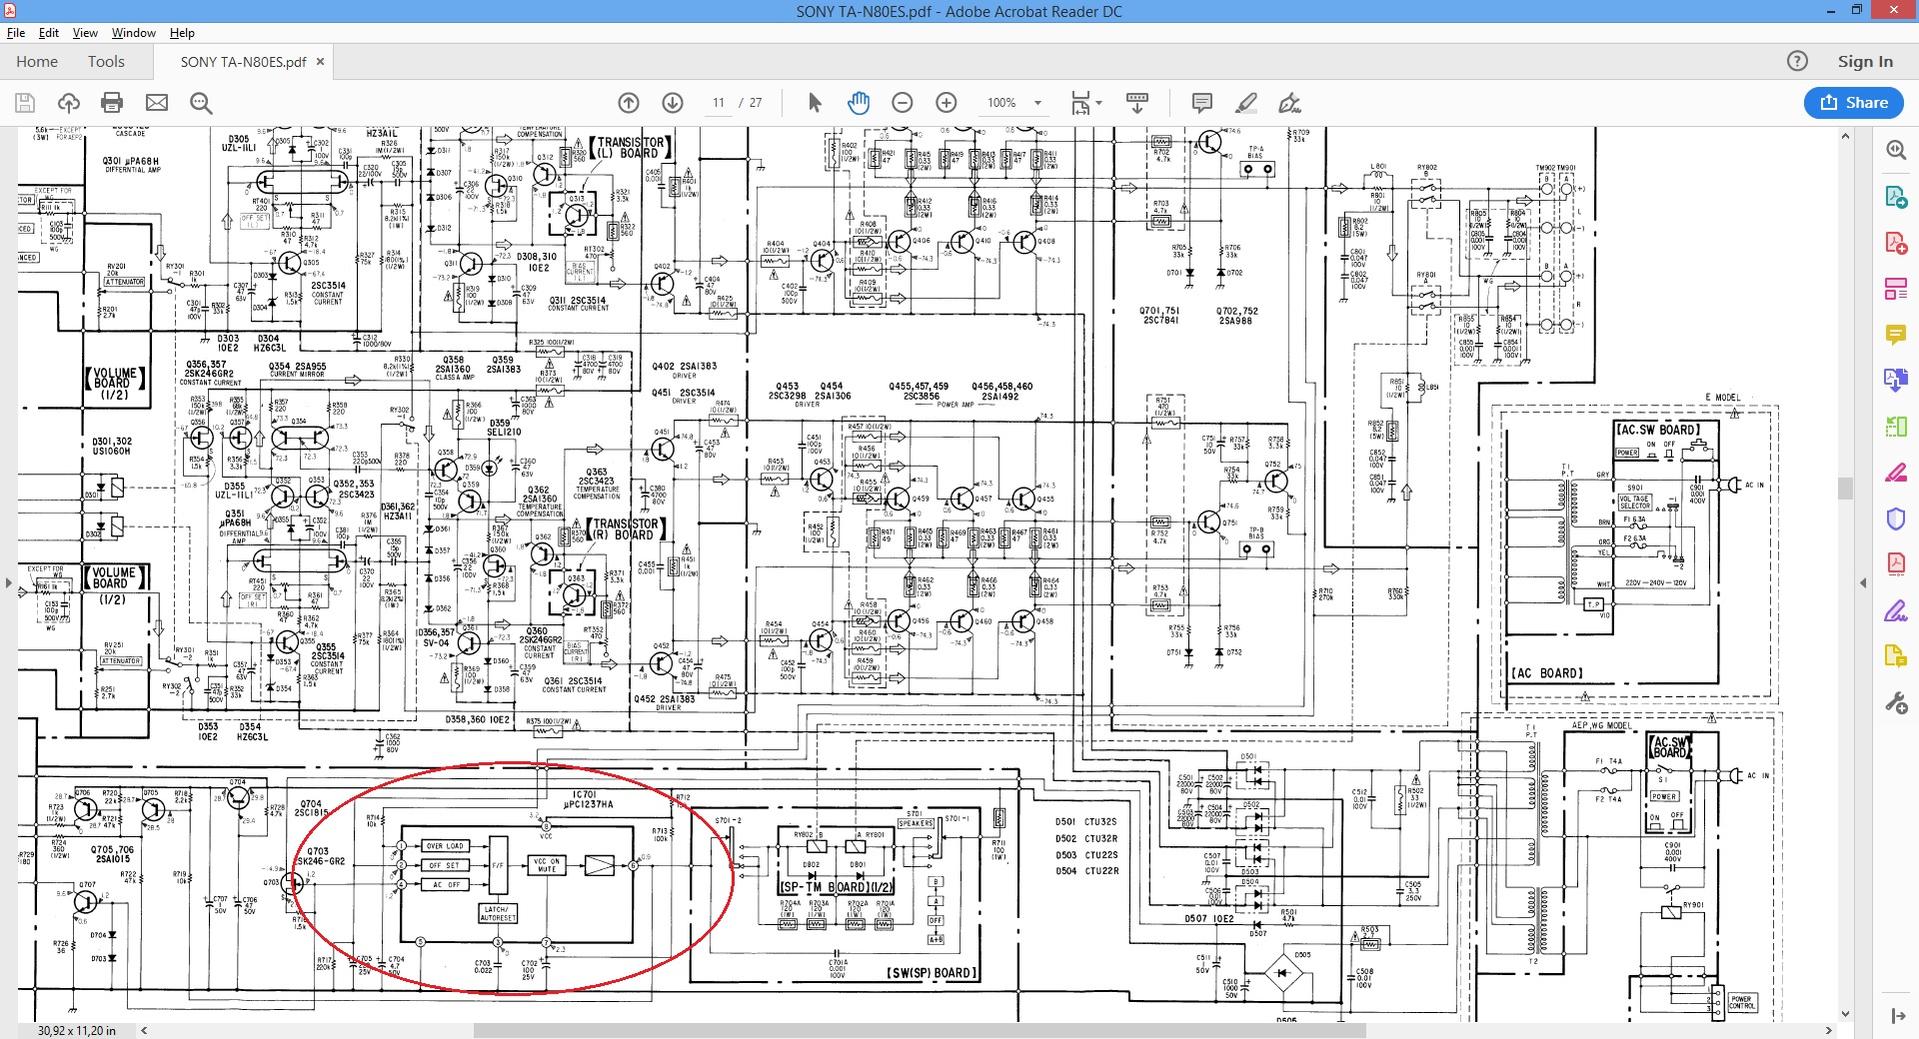The image size is (1919, 1039).
Task: Go to previous page arrow
Action: pyautogui.click(x=628, y=103)
